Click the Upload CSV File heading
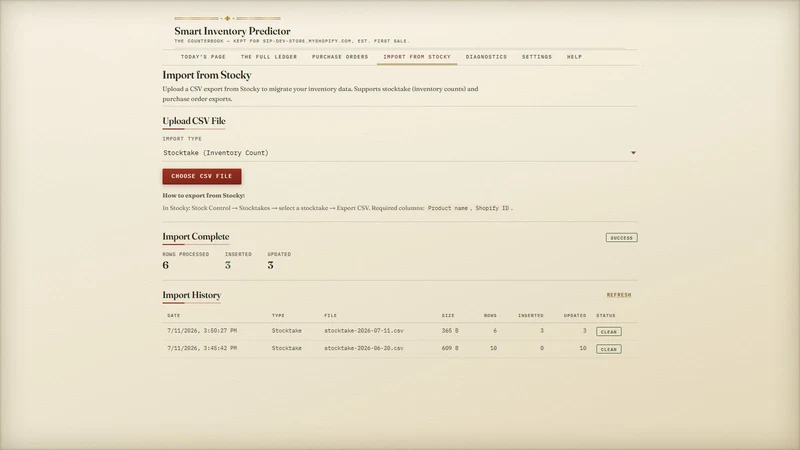This screenshot has width=800, height=450. coord(194,121)
